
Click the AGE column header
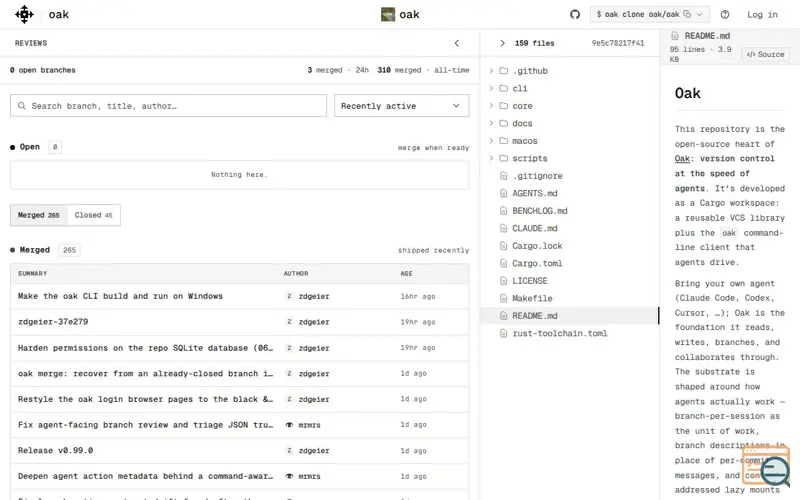pos(406,273)
